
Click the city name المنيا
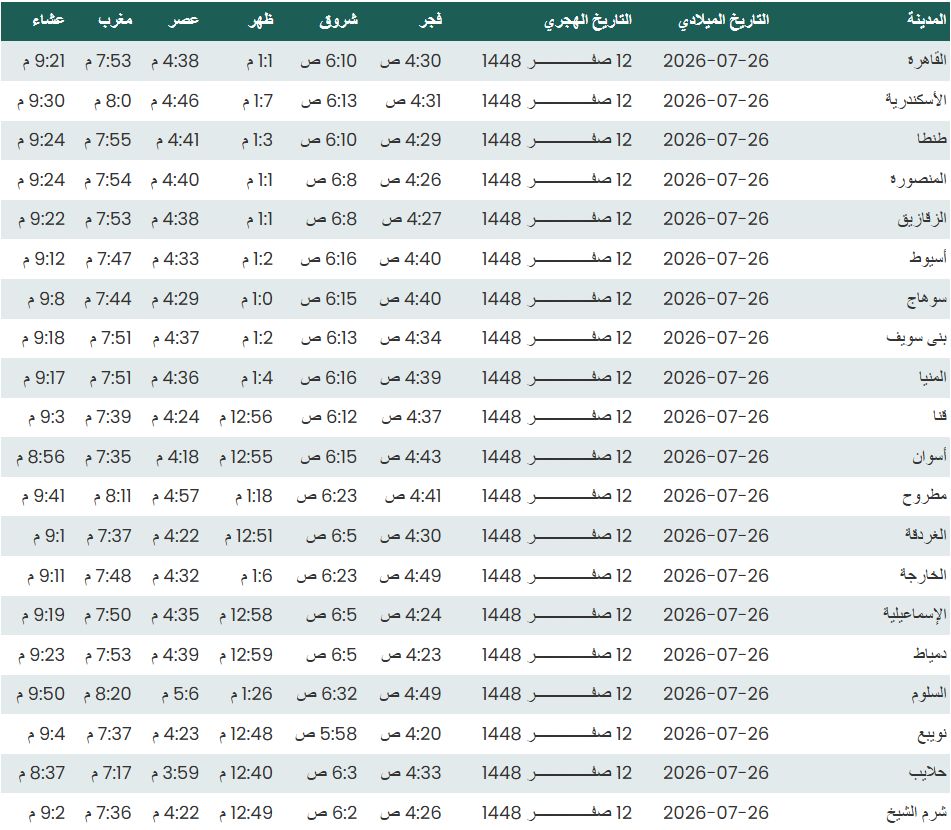click(x=932, y=377)
